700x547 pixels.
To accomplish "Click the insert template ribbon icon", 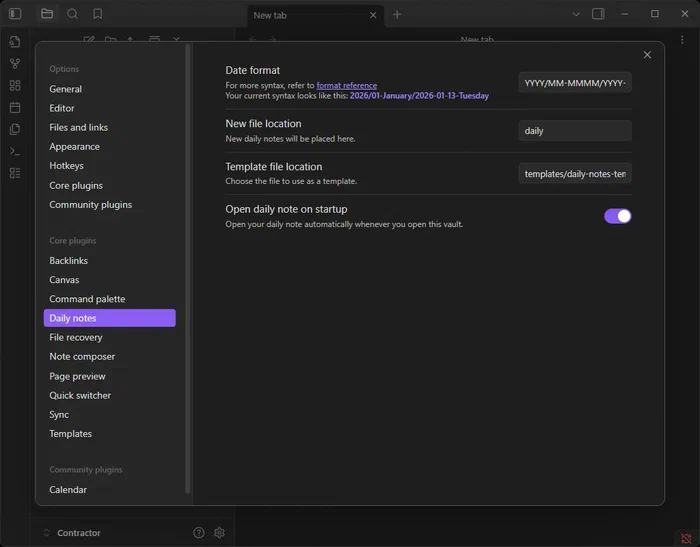I will (15, 129).
